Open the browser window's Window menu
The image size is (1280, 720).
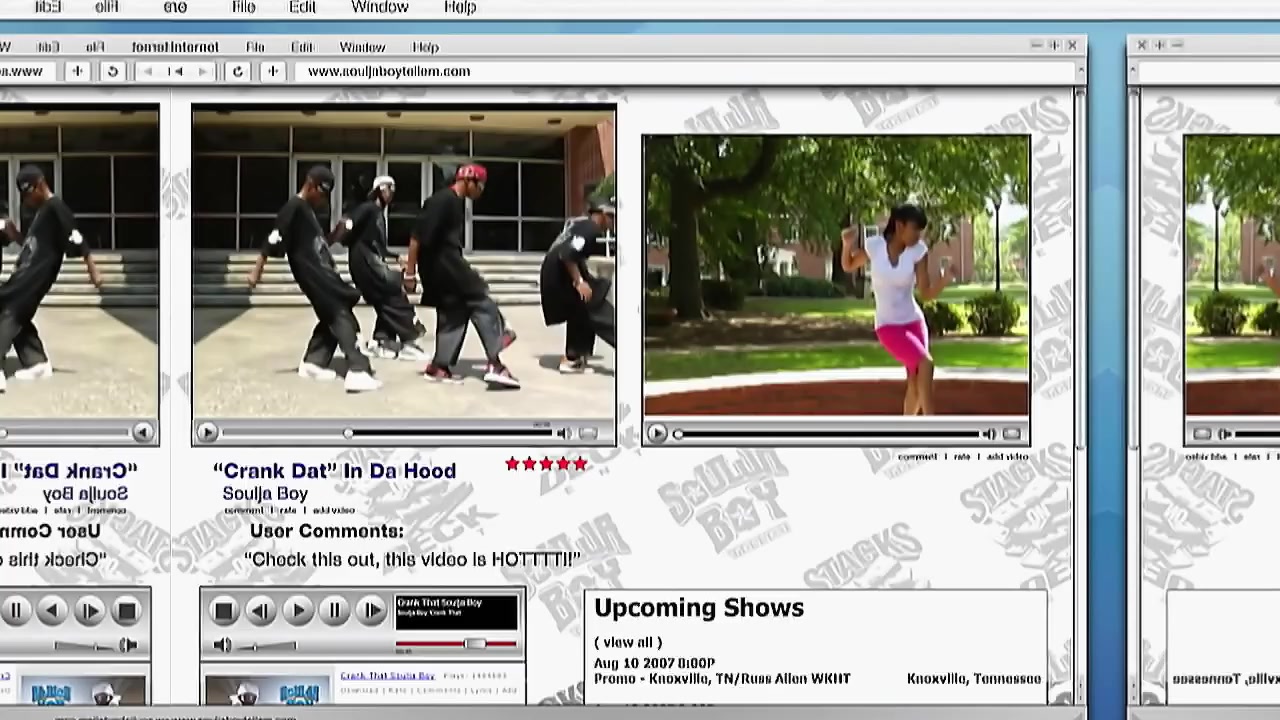tap(362, 47)
